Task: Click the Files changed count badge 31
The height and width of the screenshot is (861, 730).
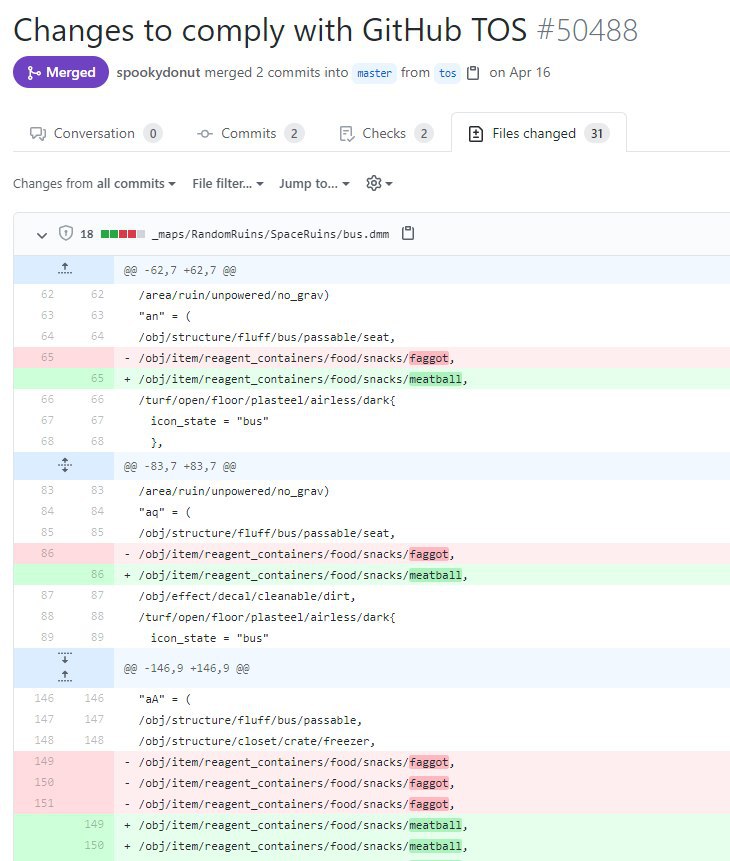Action: [597, 133]
